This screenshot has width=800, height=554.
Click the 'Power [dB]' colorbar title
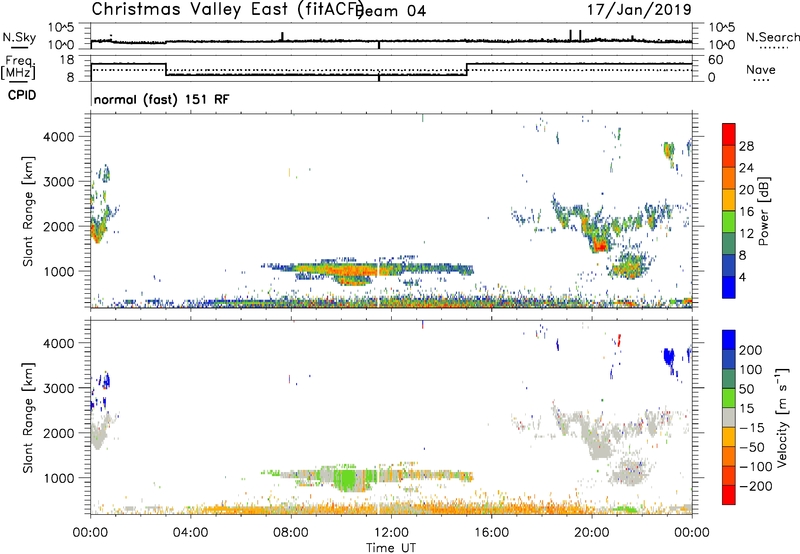coord(764,211)
